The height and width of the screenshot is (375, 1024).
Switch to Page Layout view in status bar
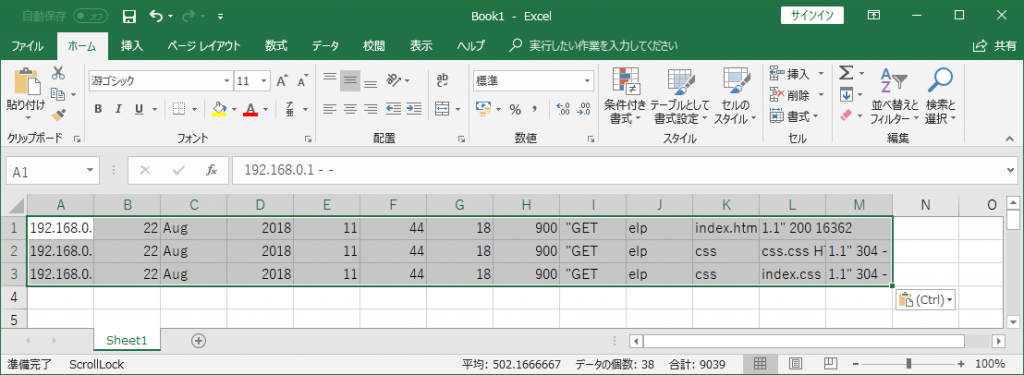pos(795,363)
